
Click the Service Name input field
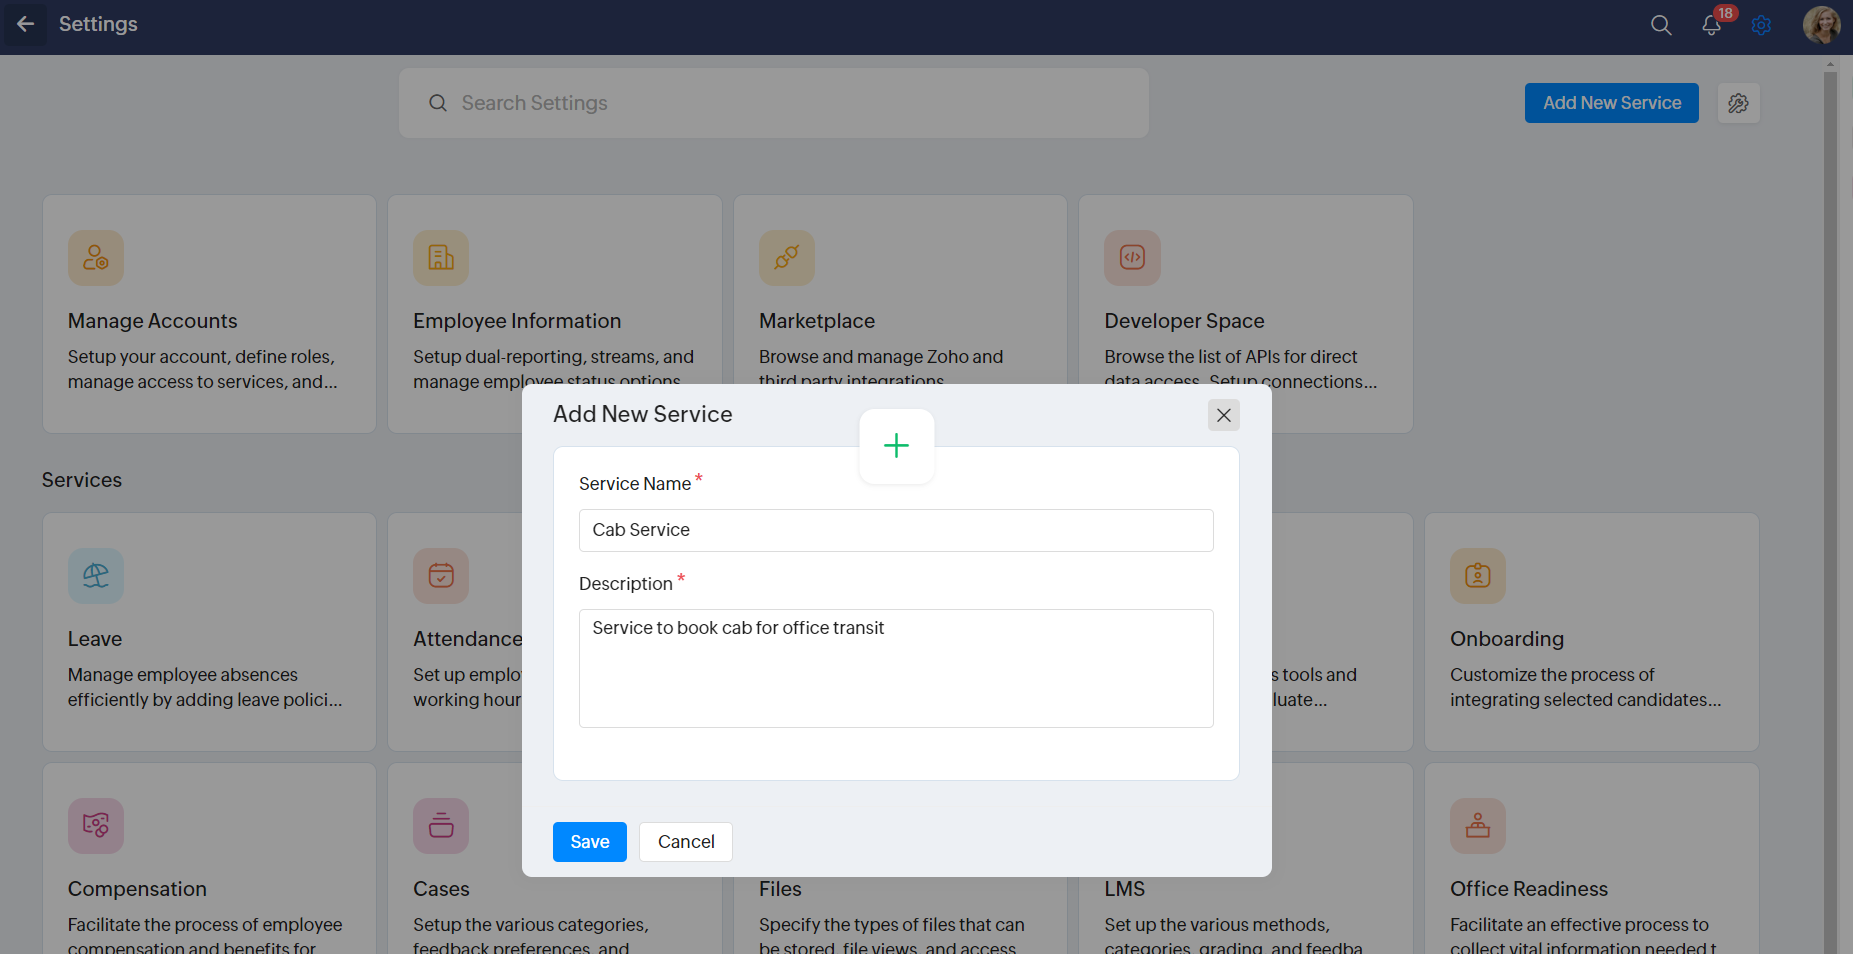(896, 530)
